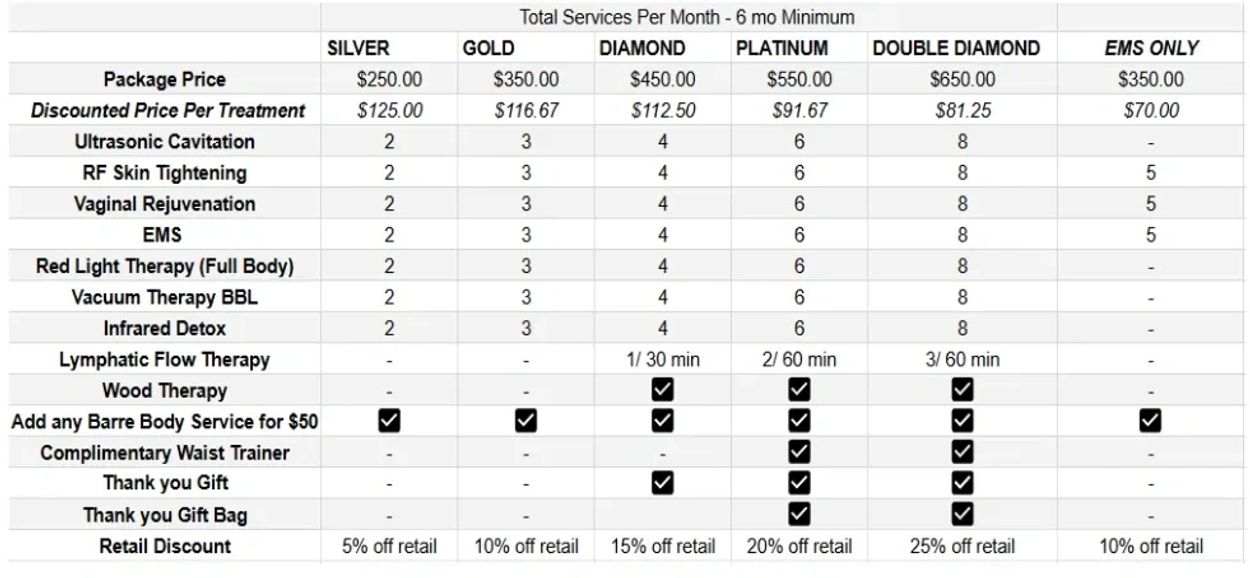Toggle EMS Only Barre Body Service checkbox
The image size is (1250, 578).
coord(1151,421)
